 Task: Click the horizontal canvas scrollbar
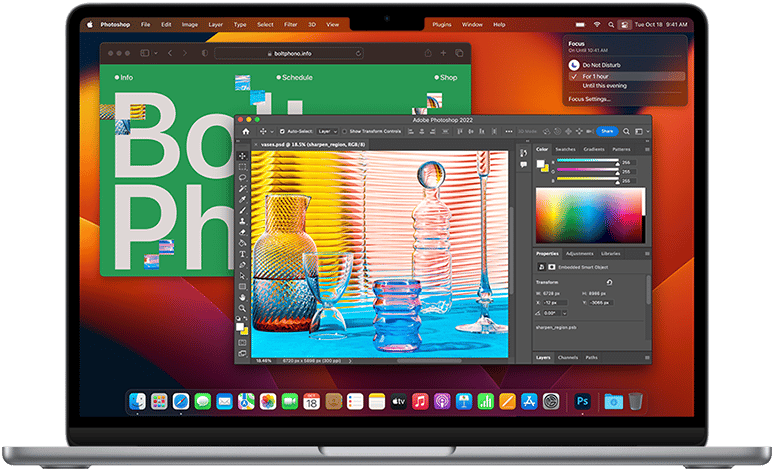point(428,361)
